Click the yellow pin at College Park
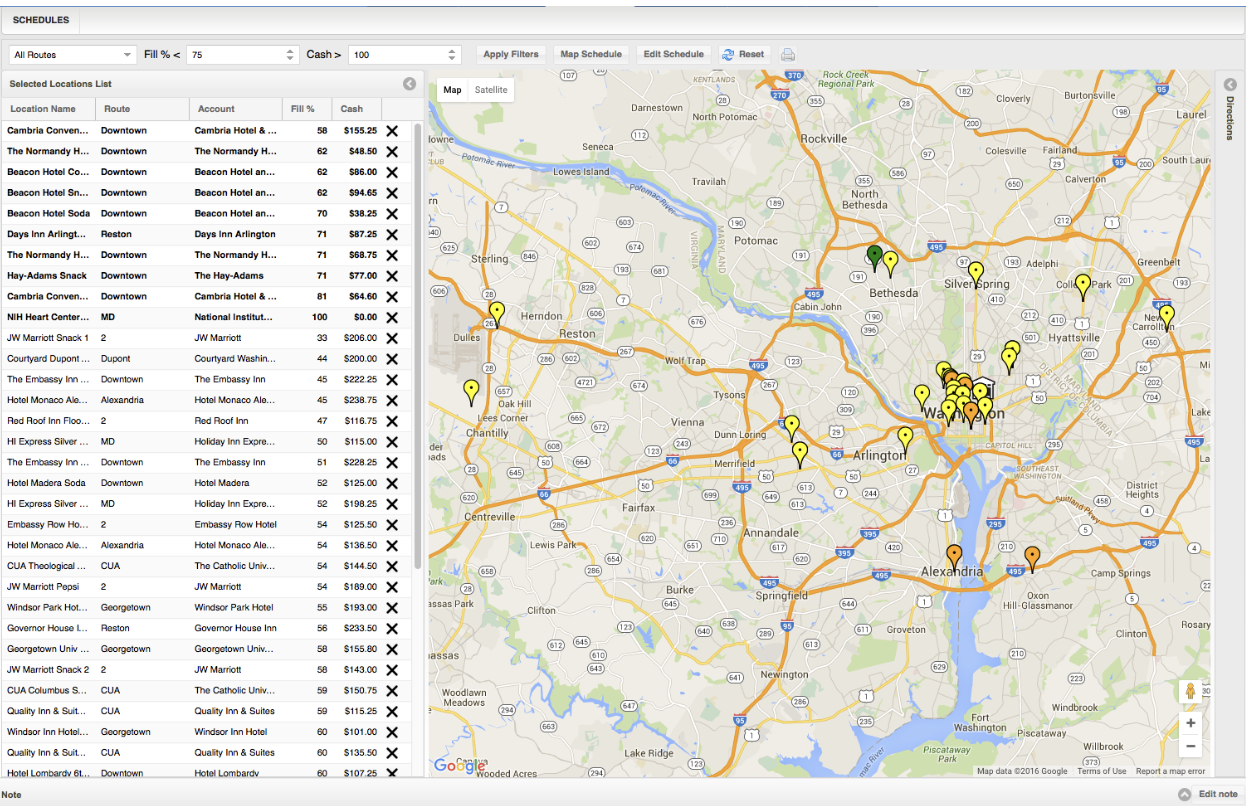Viewport: 1246px width, 806px height. pyautogui.click(x=1082, y=287)
